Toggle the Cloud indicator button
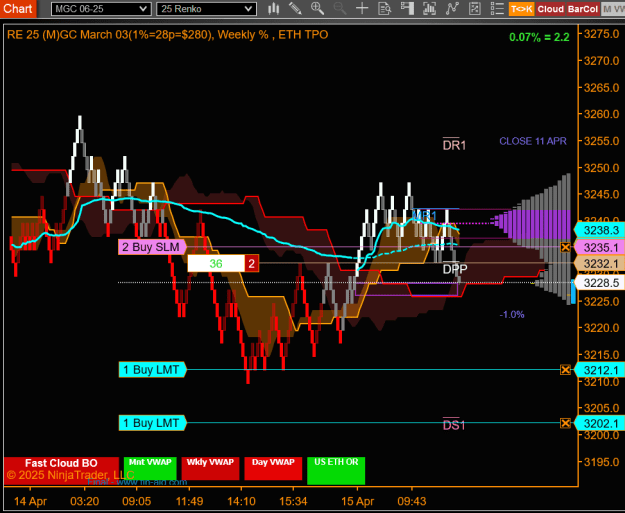Viewport: 625px width, 513px height. point(550,9)
